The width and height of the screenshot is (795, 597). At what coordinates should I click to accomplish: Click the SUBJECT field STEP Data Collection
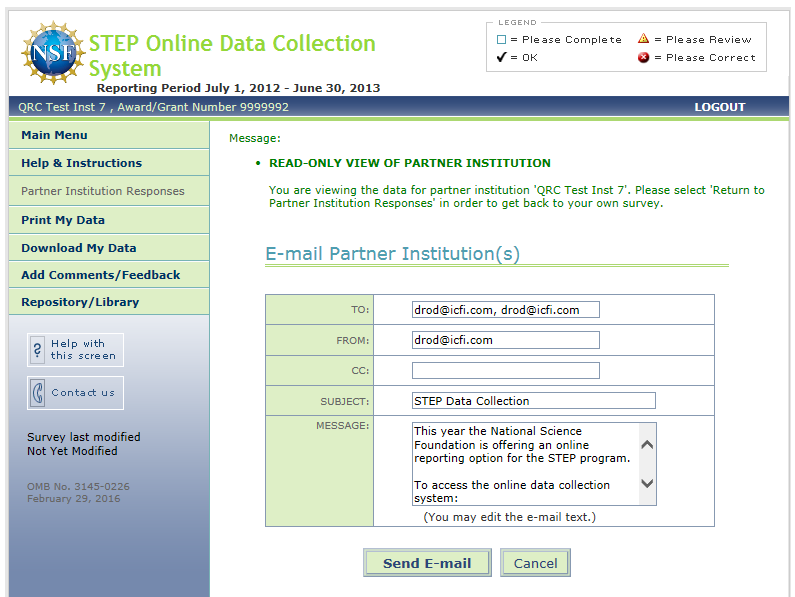[533, 401]
